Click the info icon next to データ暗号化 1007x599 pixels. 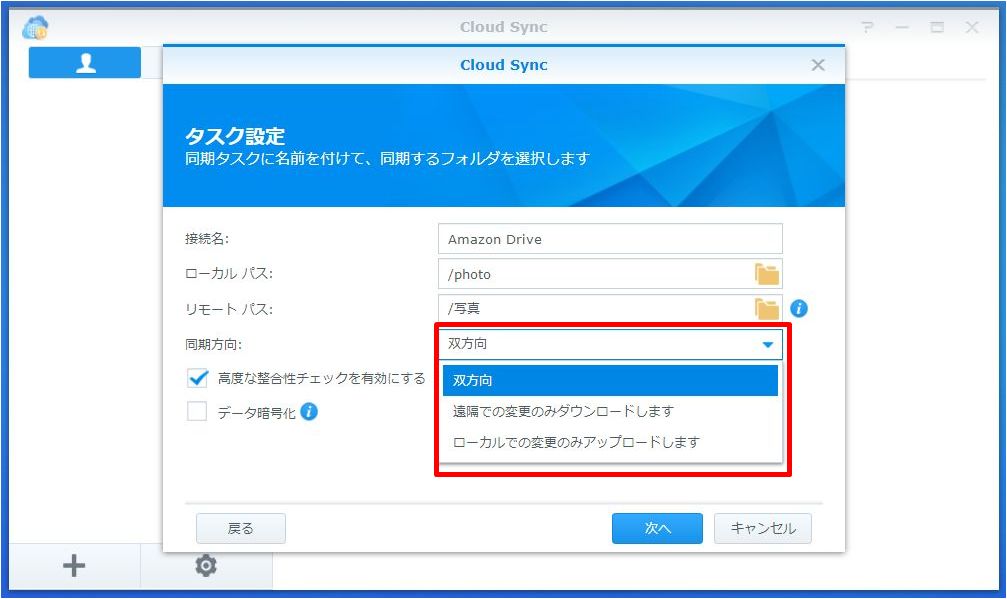coord(307,412)
